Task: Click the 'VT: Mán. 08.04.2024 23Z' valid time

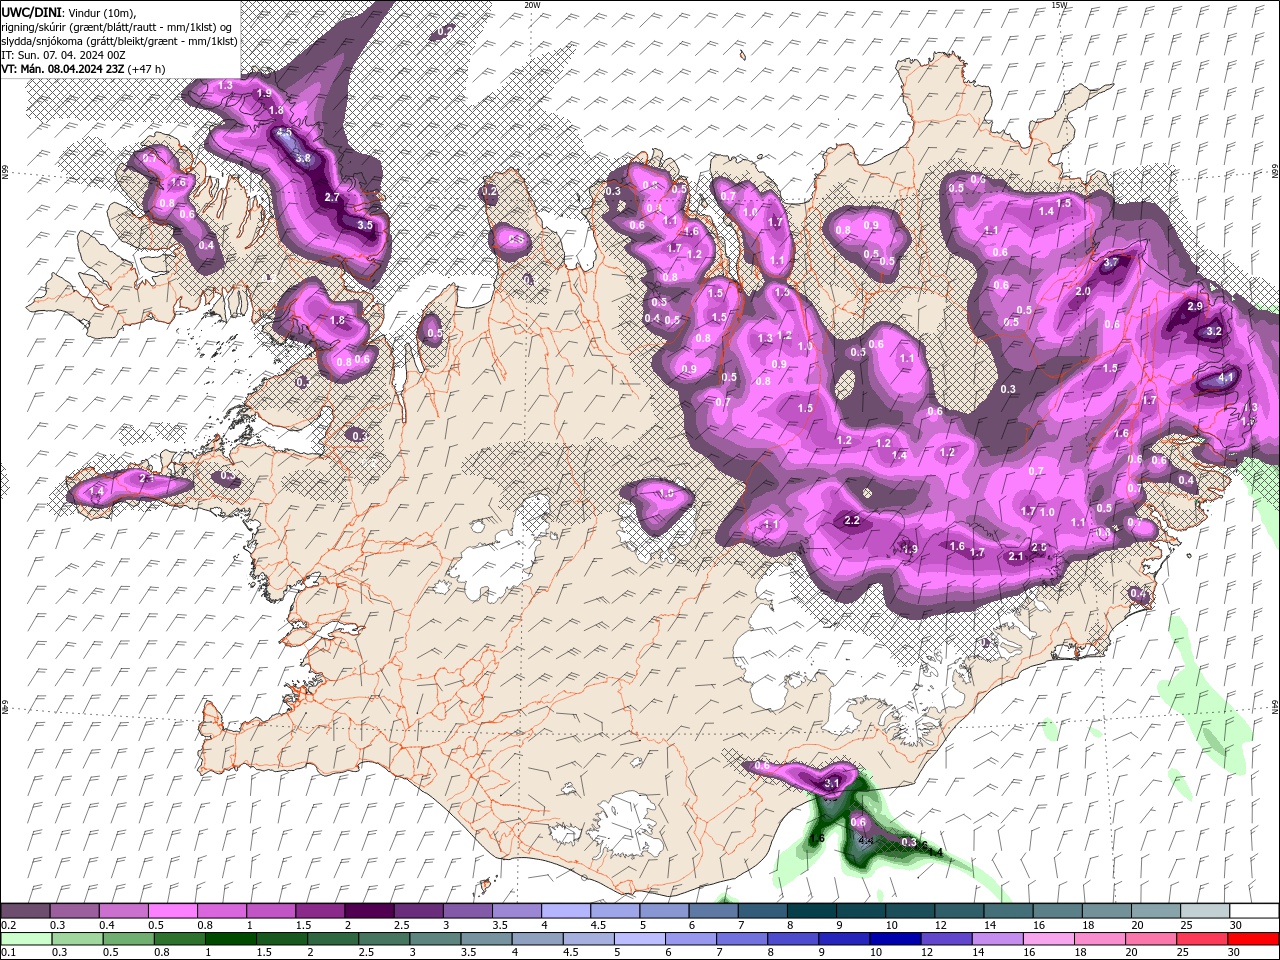Action: pos(62,69)
